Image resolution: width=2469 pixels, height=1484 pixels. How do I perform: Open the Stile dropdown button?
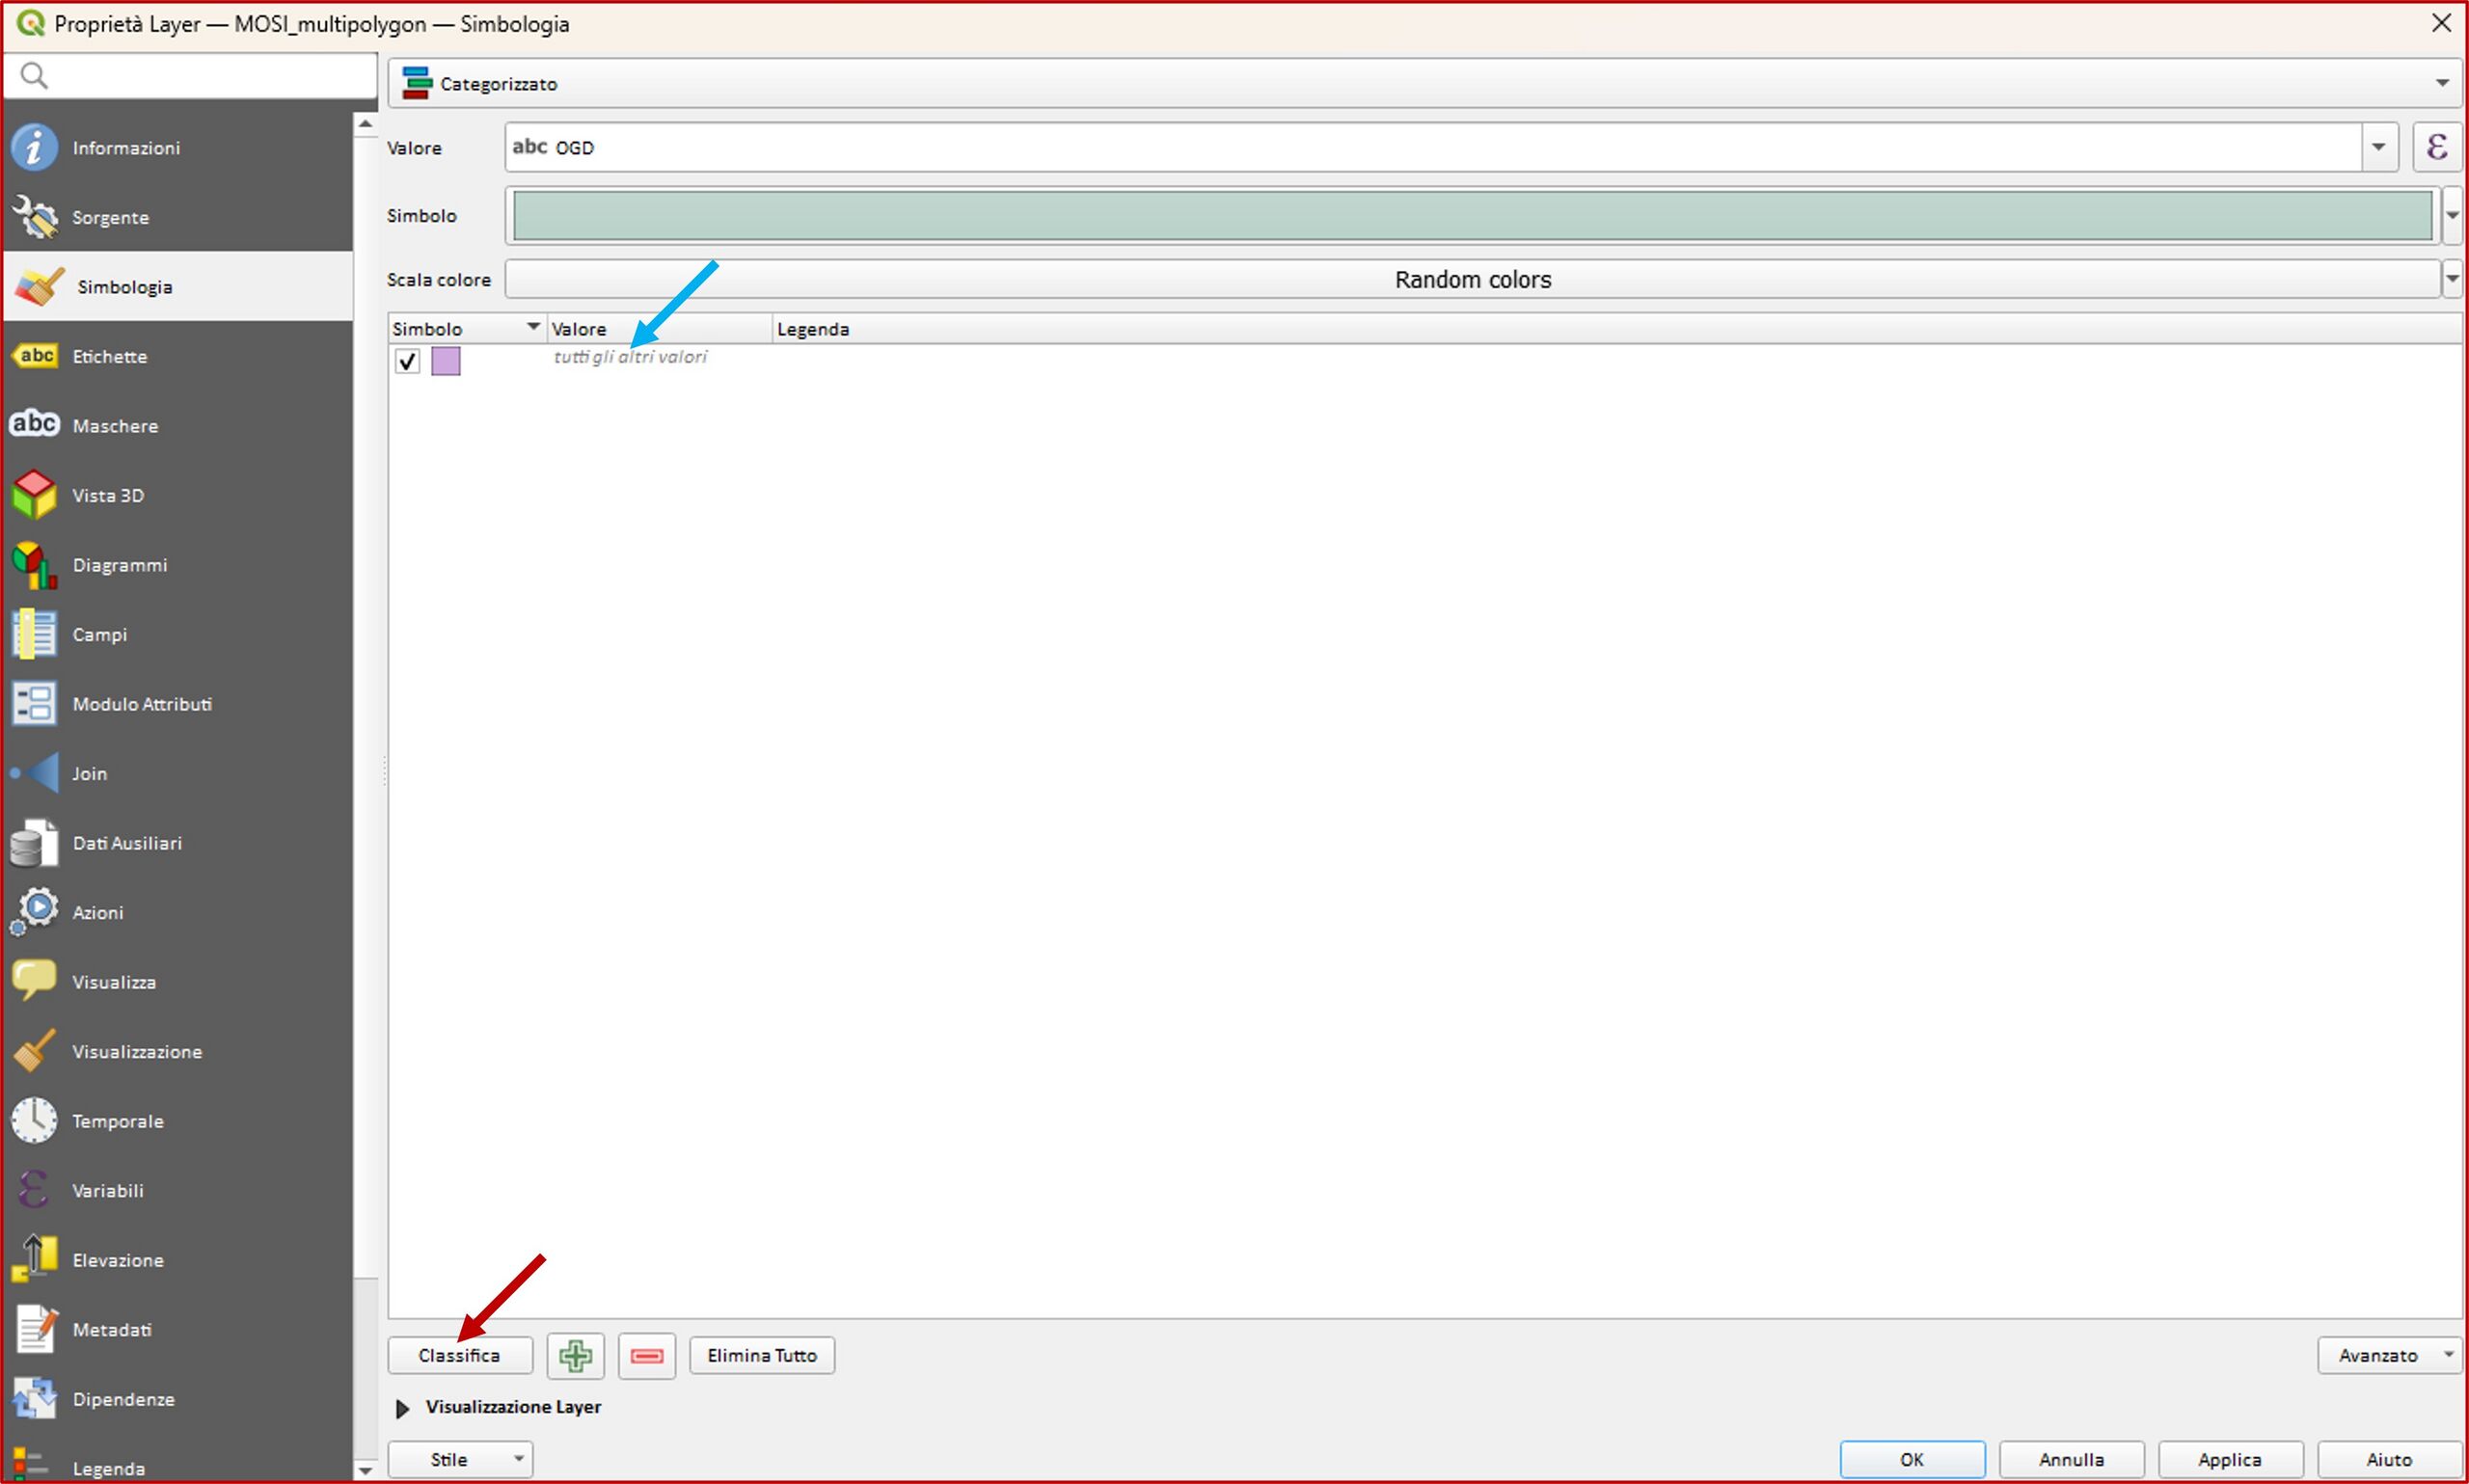(x=460, y=1460)
